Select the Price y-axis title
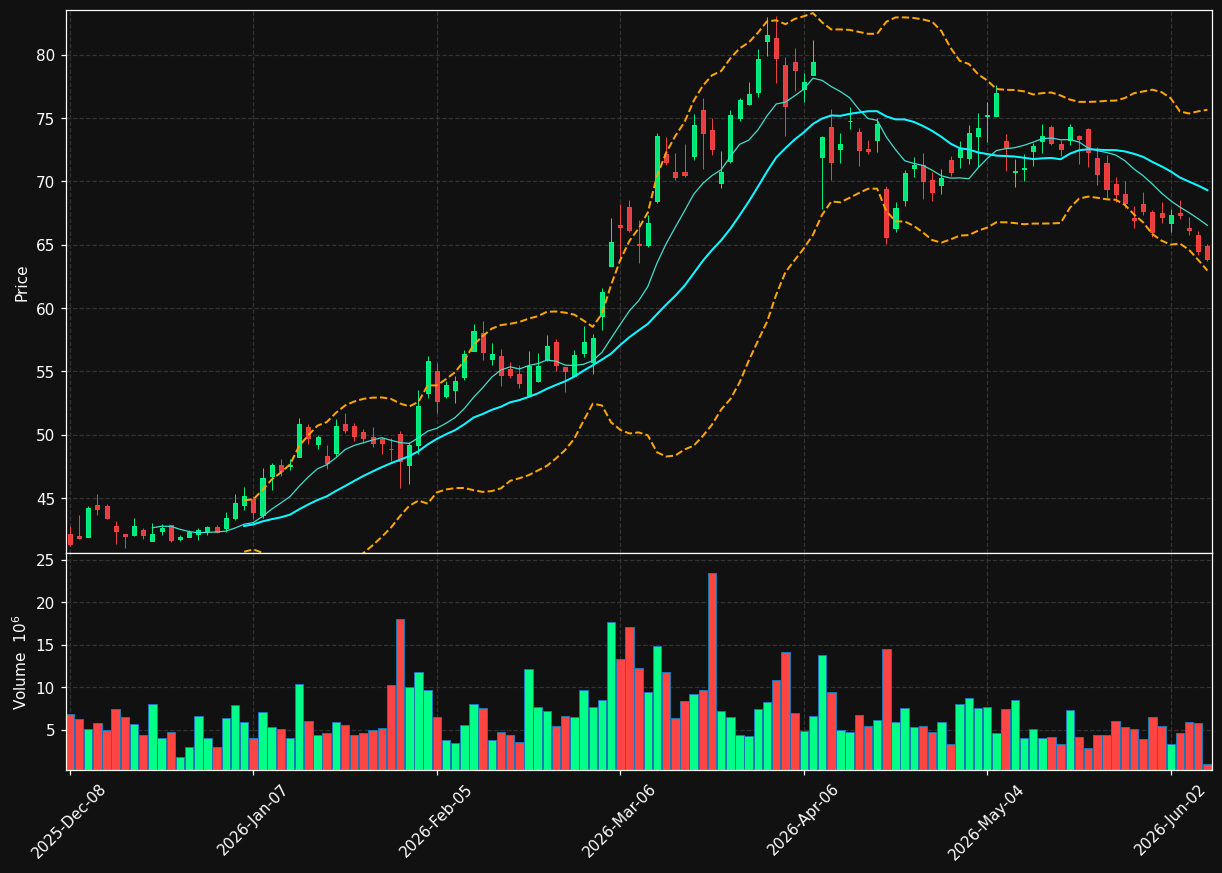The image size is (1222, 873). tap(21, 283)
